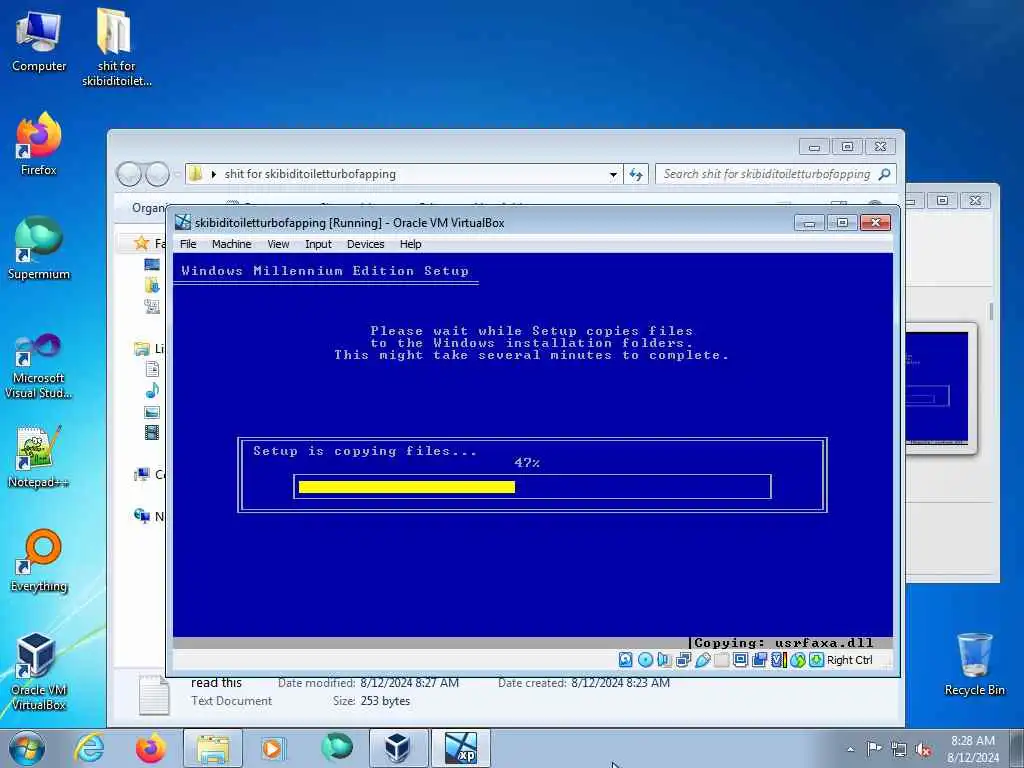Screen dimensions: 1024x768
Task: Open the Machine menu in VirtualBox
Action: pyautogui.click(x=231, y=244)
